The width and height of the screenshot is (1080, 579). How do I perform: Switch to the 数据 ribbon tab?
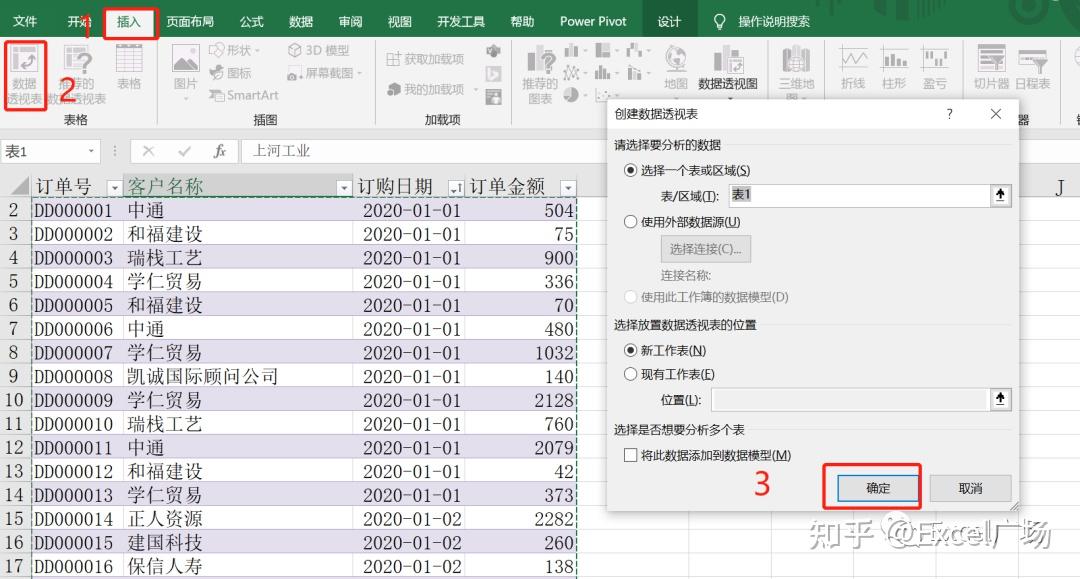point(299,20)
